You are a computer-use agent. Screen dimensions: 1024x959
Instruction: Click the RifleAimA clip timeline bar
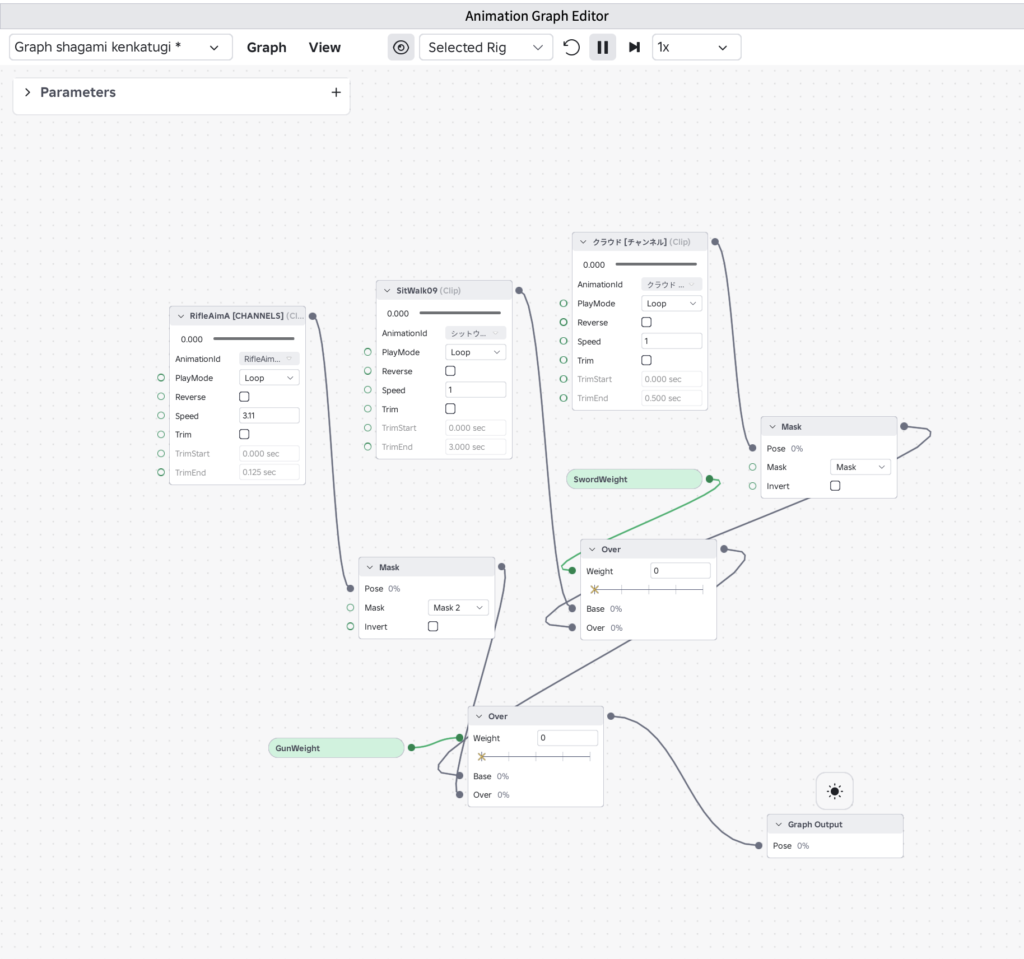tap(254, 338)
